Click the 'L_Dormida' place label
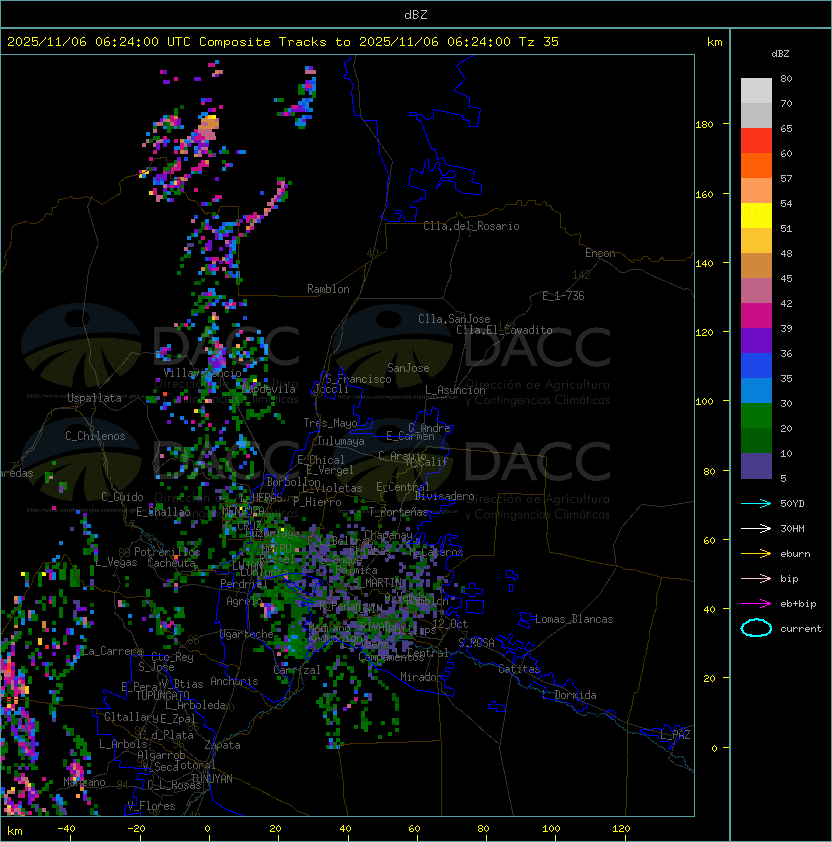Screen dimensions: 832x842 coord(569,695)
